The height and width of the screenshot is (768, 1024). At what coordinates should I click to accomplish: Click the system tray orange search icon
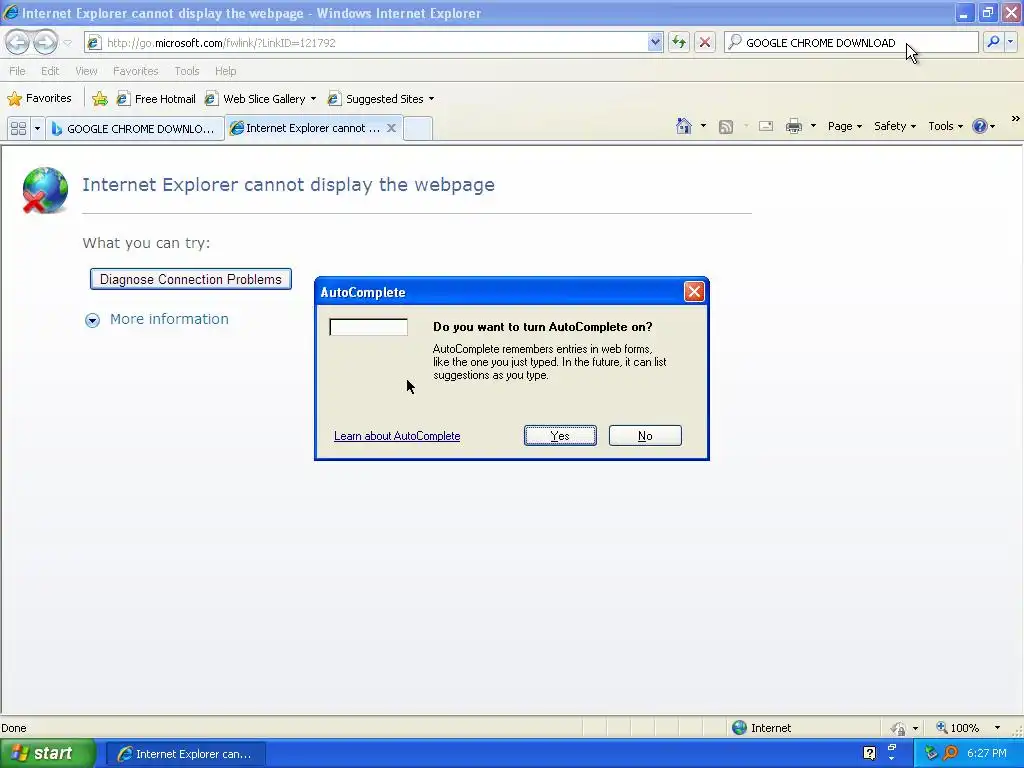[950, 754]
